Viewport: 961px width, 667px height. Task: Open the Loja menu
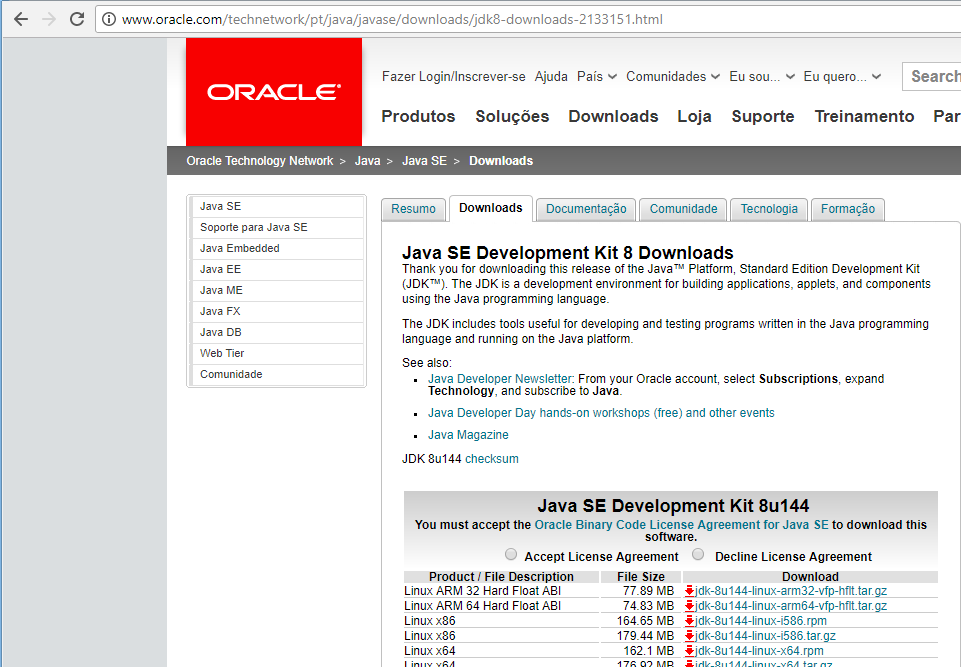tap(694, 116)
